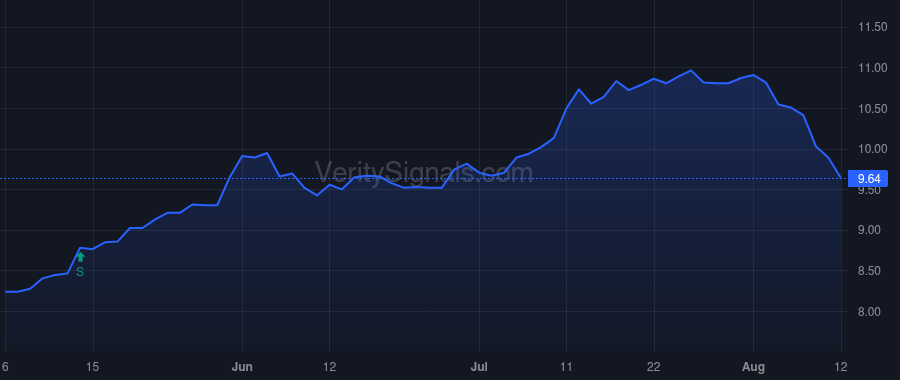Click the teal S letter under the arrow
Screen dimensions: 900x380
(x=80, y=272)
